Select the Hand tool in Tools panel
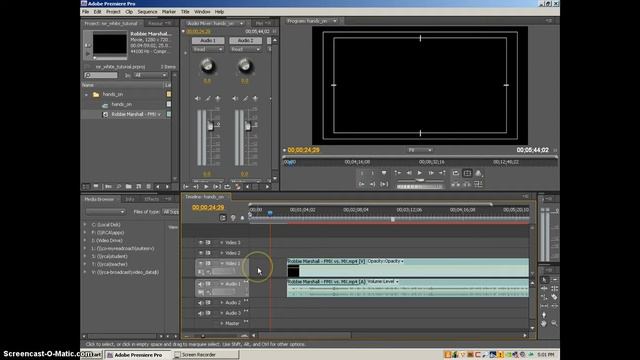This screenshot has height=360, width=640. click(x=544, y=323)
